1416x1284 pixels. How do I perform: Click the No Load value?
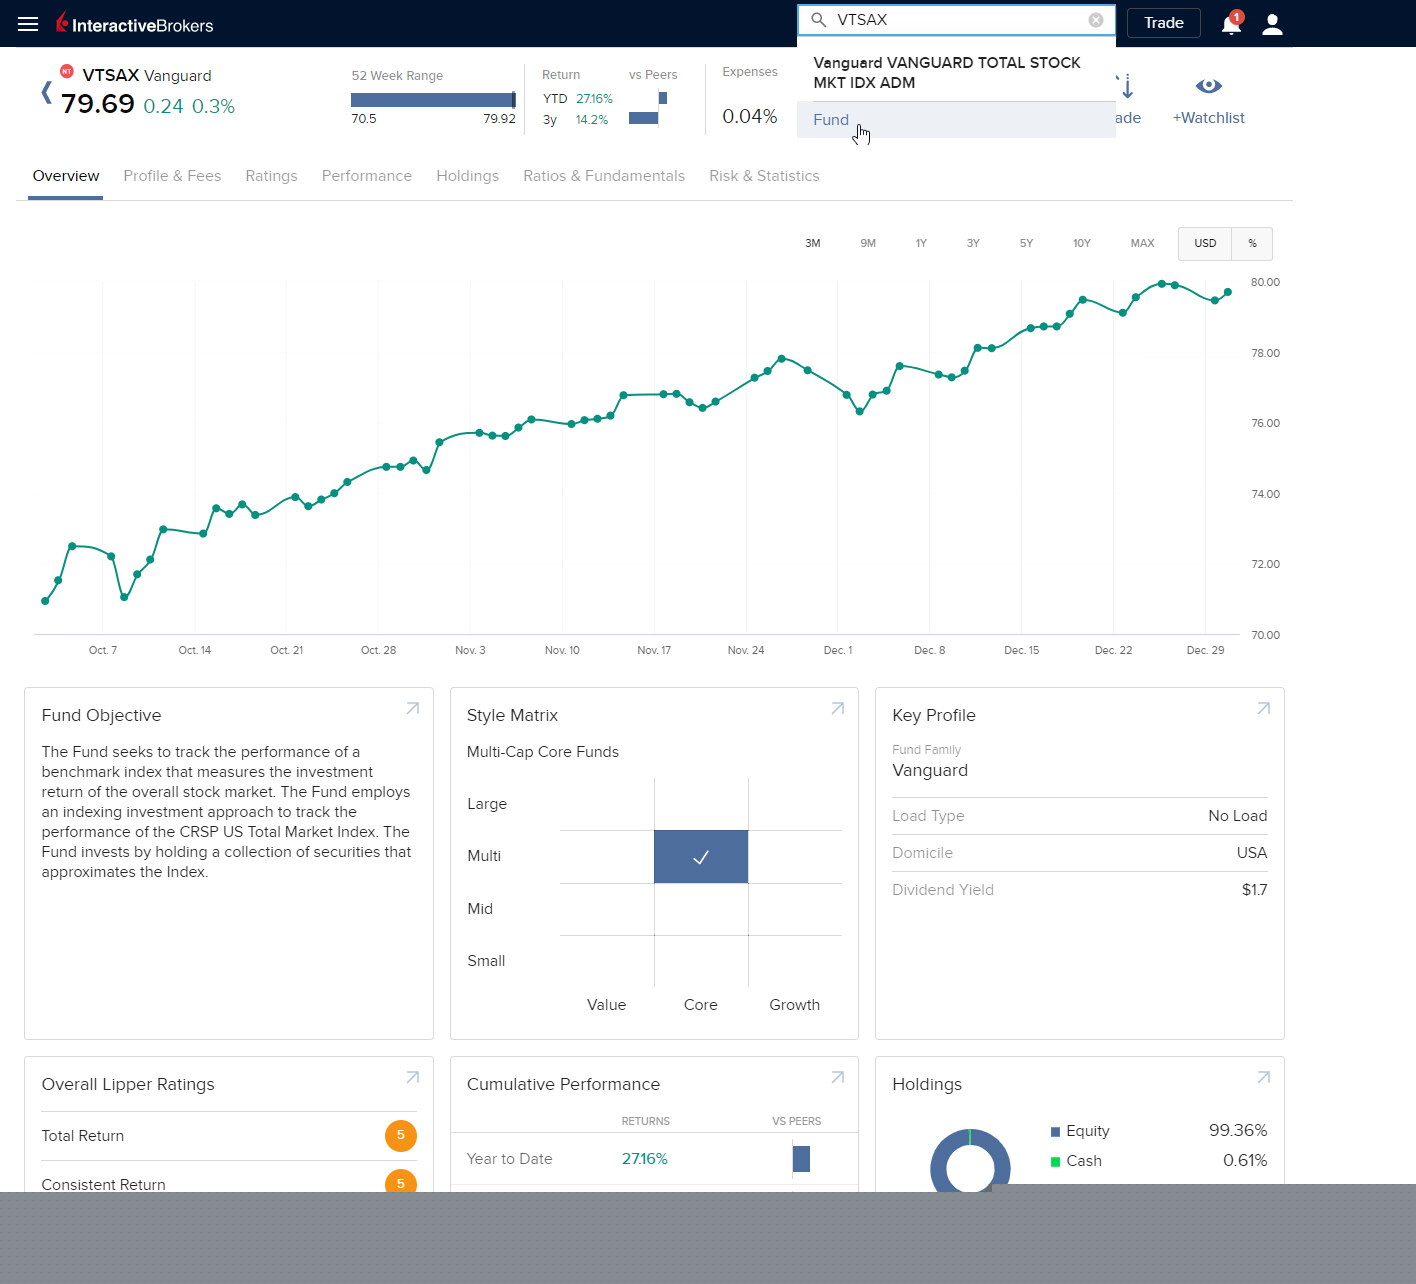(1237, 816)
